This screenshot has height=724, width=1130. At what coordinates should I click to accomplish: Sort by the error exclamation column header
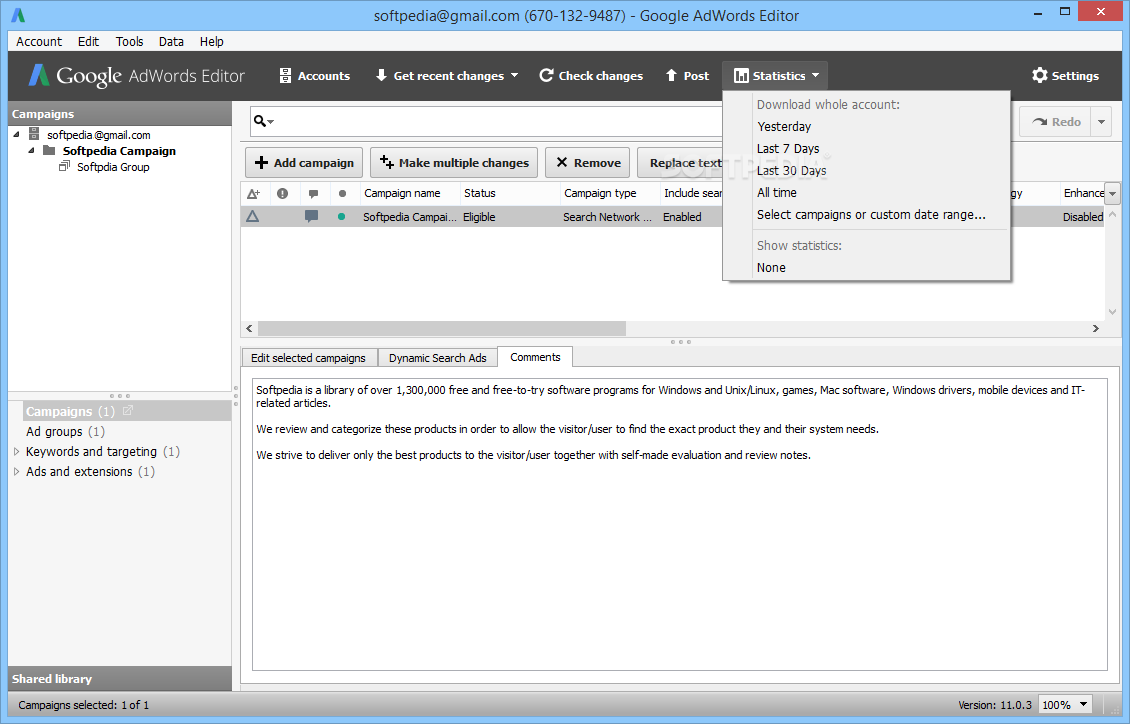tap(282, 193)
